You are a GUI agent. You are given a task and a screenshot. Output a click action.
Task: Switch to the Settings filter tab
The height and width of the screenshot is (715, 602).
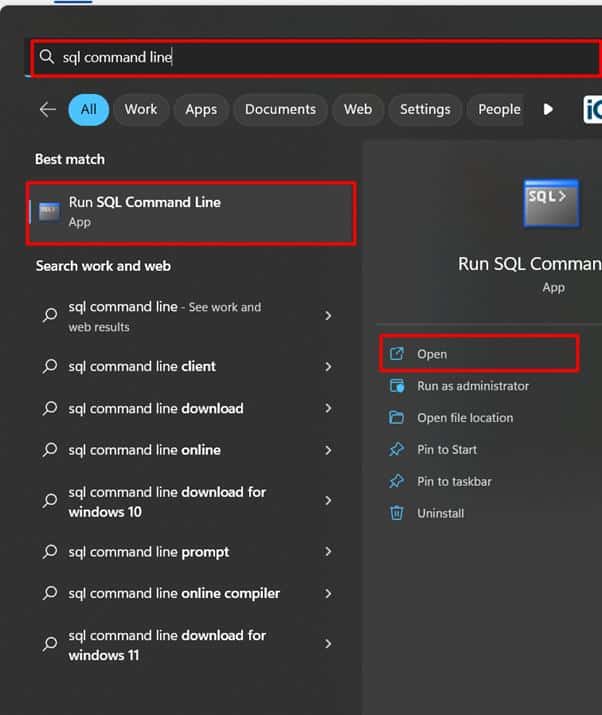coord(425,109)
